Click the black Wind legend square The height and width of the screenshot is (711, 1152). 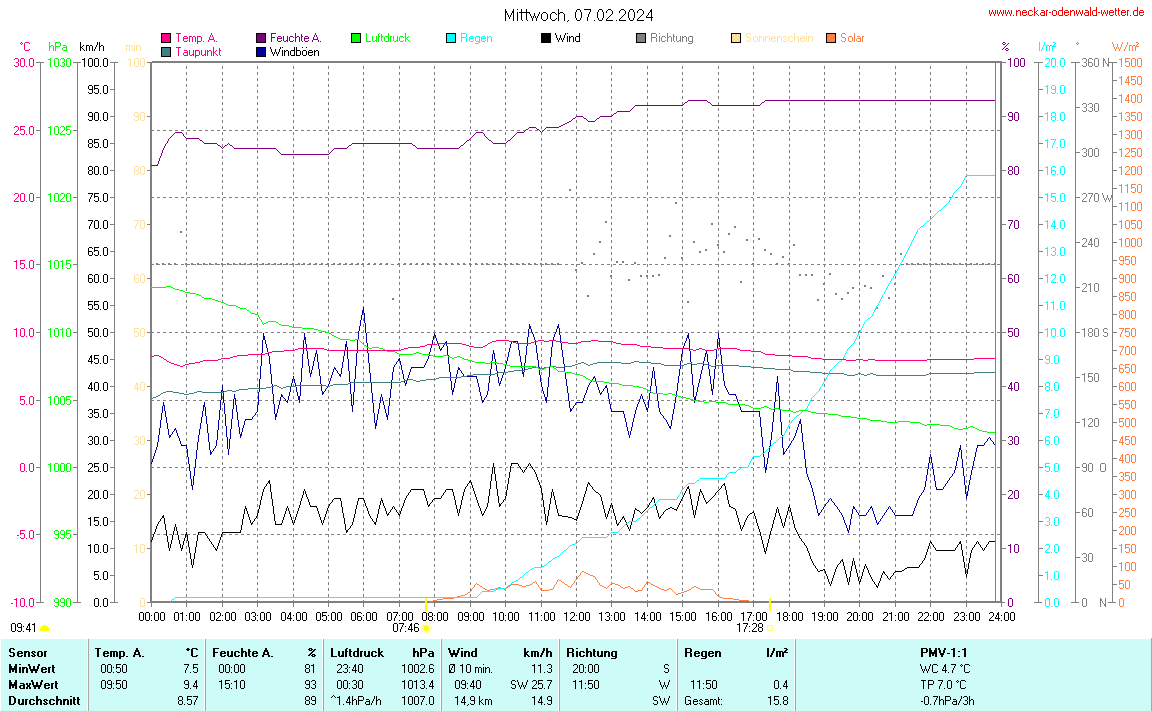(546, 38)
